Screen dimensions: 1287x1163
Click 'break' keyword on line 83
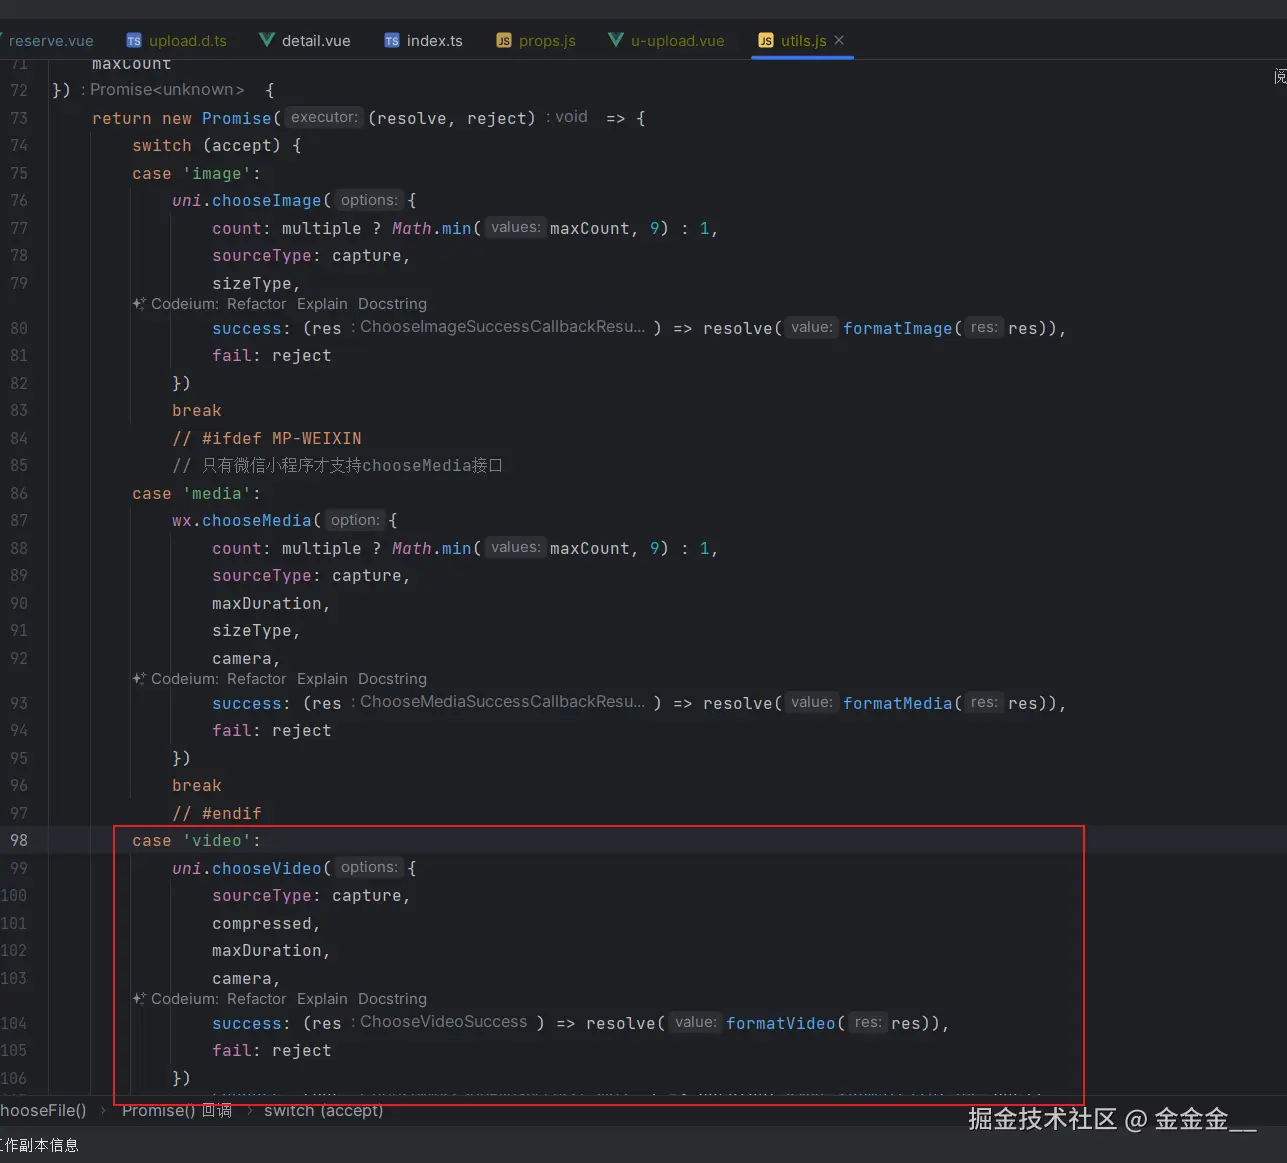click(197, 411)
